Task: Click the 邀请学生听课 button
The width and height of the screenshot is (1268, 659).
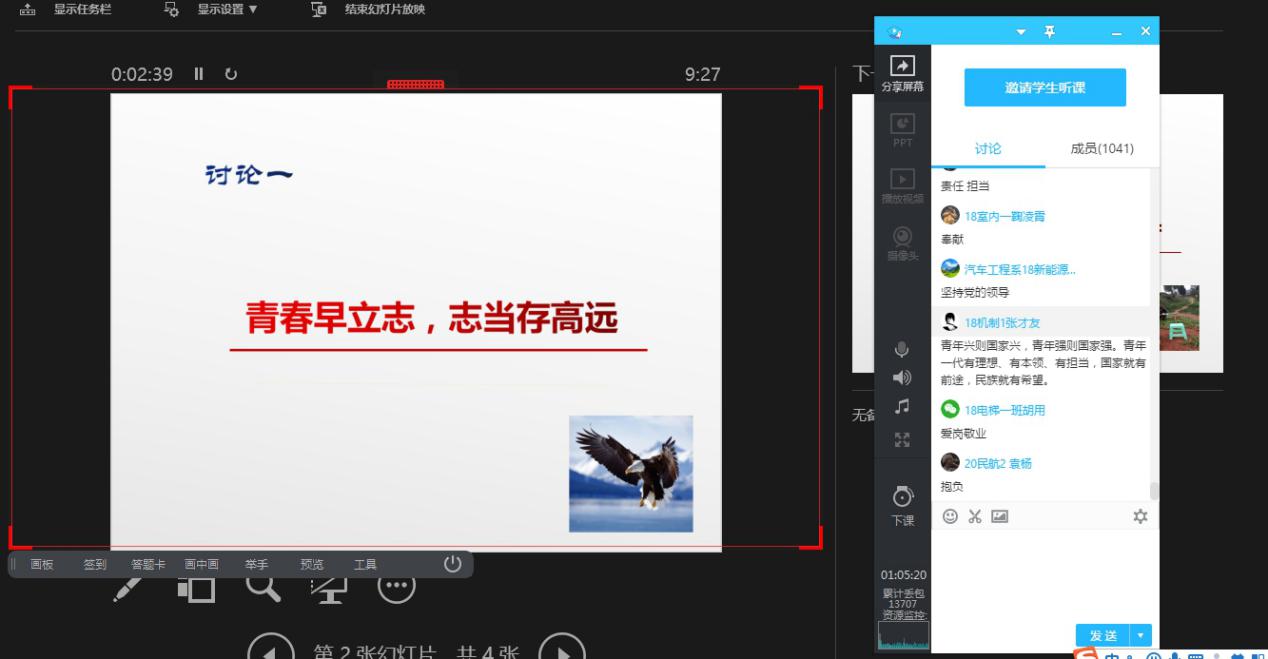Action: (1044, 88)
